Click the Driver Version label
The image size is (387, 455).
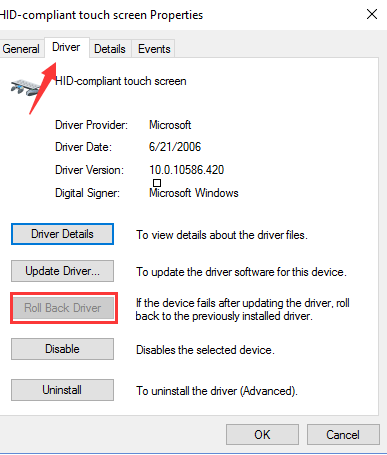tap(89, 170)
